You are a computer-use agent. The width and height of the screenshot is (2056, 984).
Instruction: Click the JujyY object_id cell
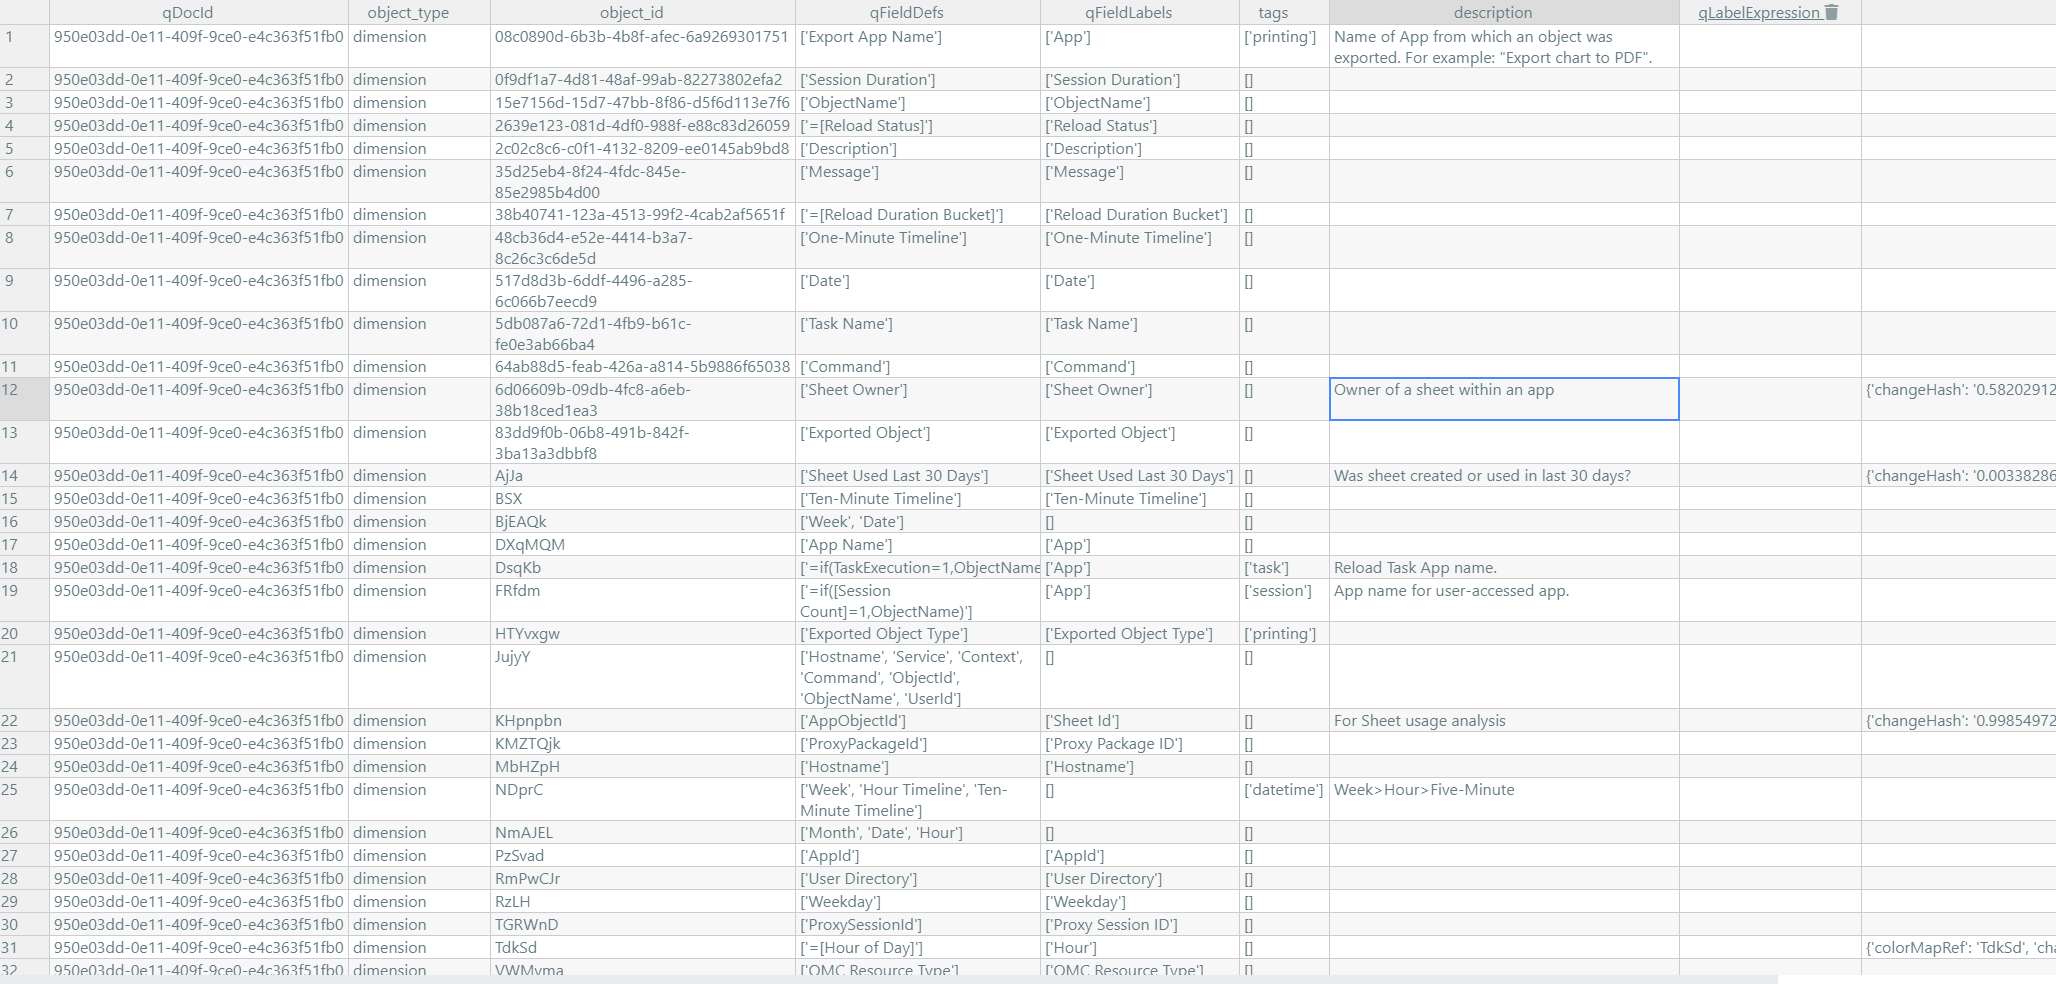click(x=642, y=677)
